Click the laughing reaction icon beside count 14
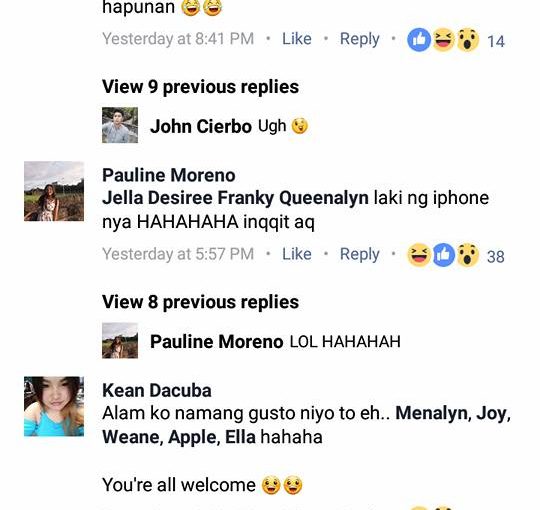The height and width of the screenshot is (510, 540). 443,40
